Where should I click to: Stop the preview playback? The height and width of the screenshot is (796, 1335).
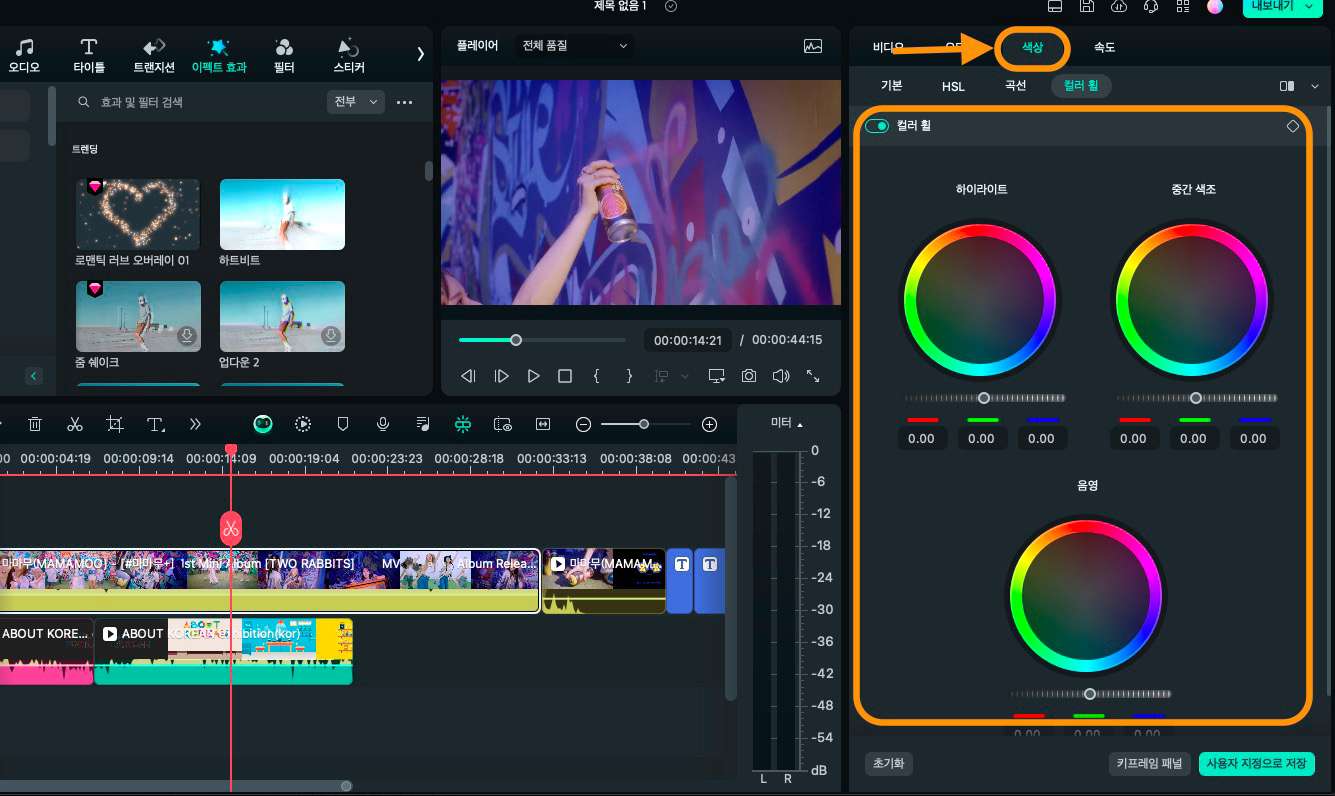[565, 376]
